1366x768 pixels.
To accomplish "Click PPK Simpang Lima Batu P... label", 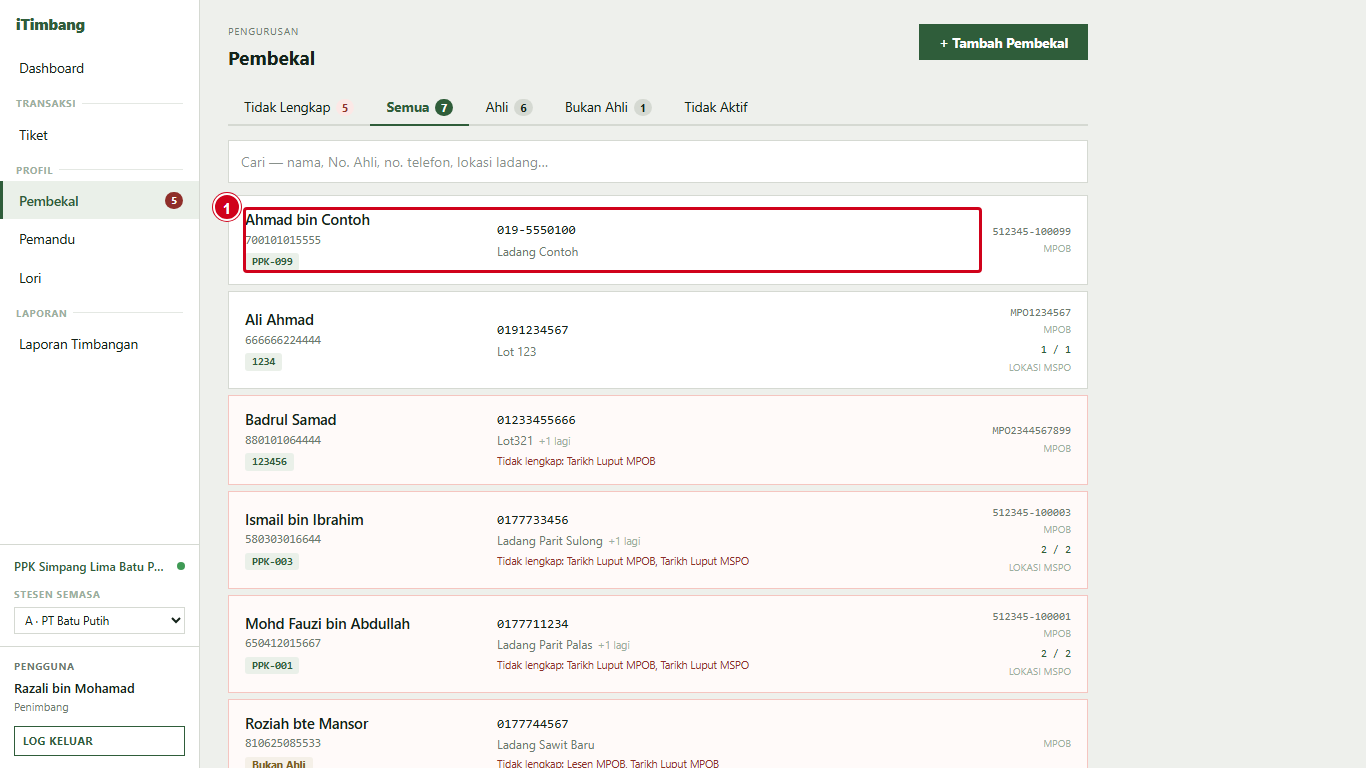I will pos(89,567).
